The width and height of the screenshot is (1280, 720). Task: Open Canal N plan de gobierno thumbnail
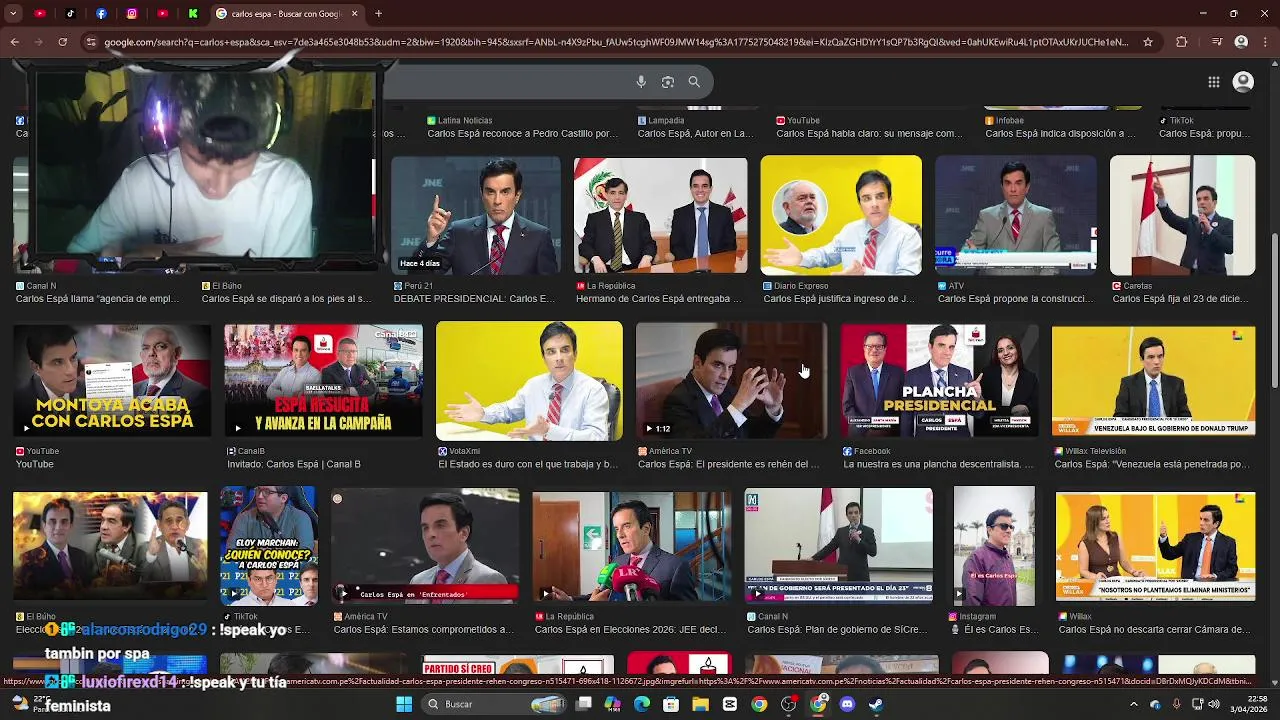(x=839, y=545)
